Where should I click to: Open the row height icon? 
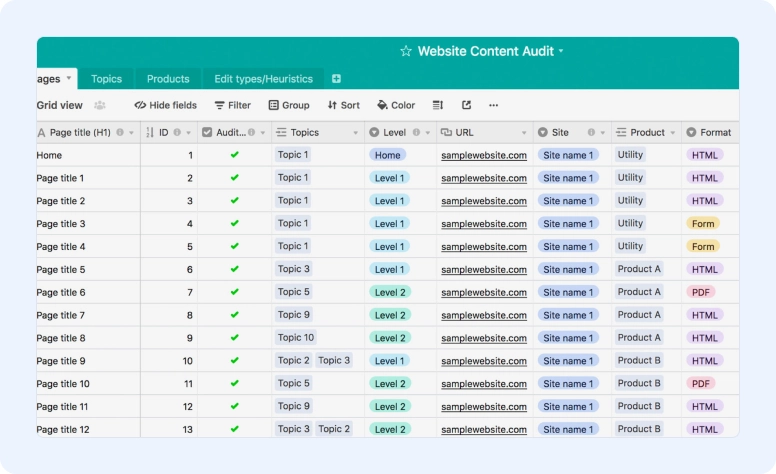tap(438, 105)
